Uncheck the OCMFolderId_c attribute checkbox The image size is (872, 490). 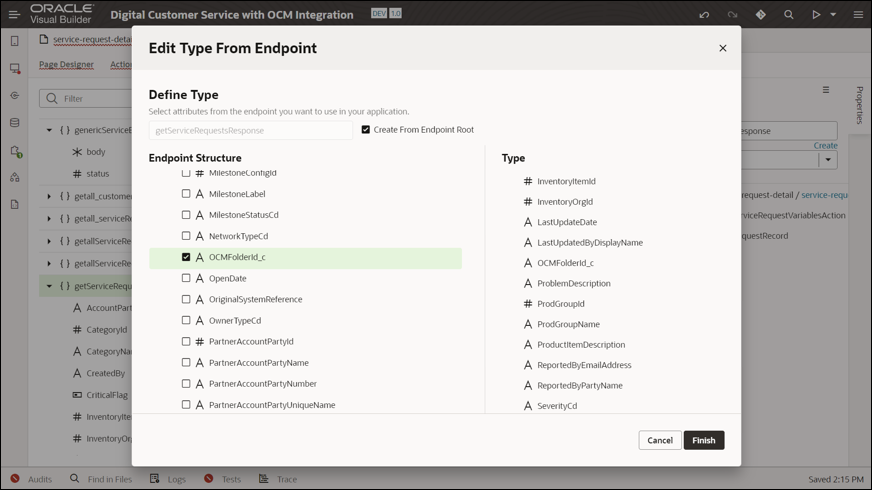pyautogui.click(x=186, y=257)
